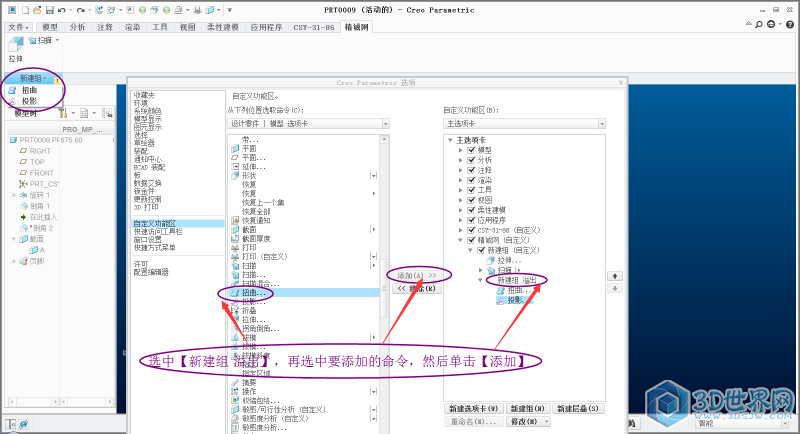Click the status bar icon at bottom left corner

tap(11, 424)
